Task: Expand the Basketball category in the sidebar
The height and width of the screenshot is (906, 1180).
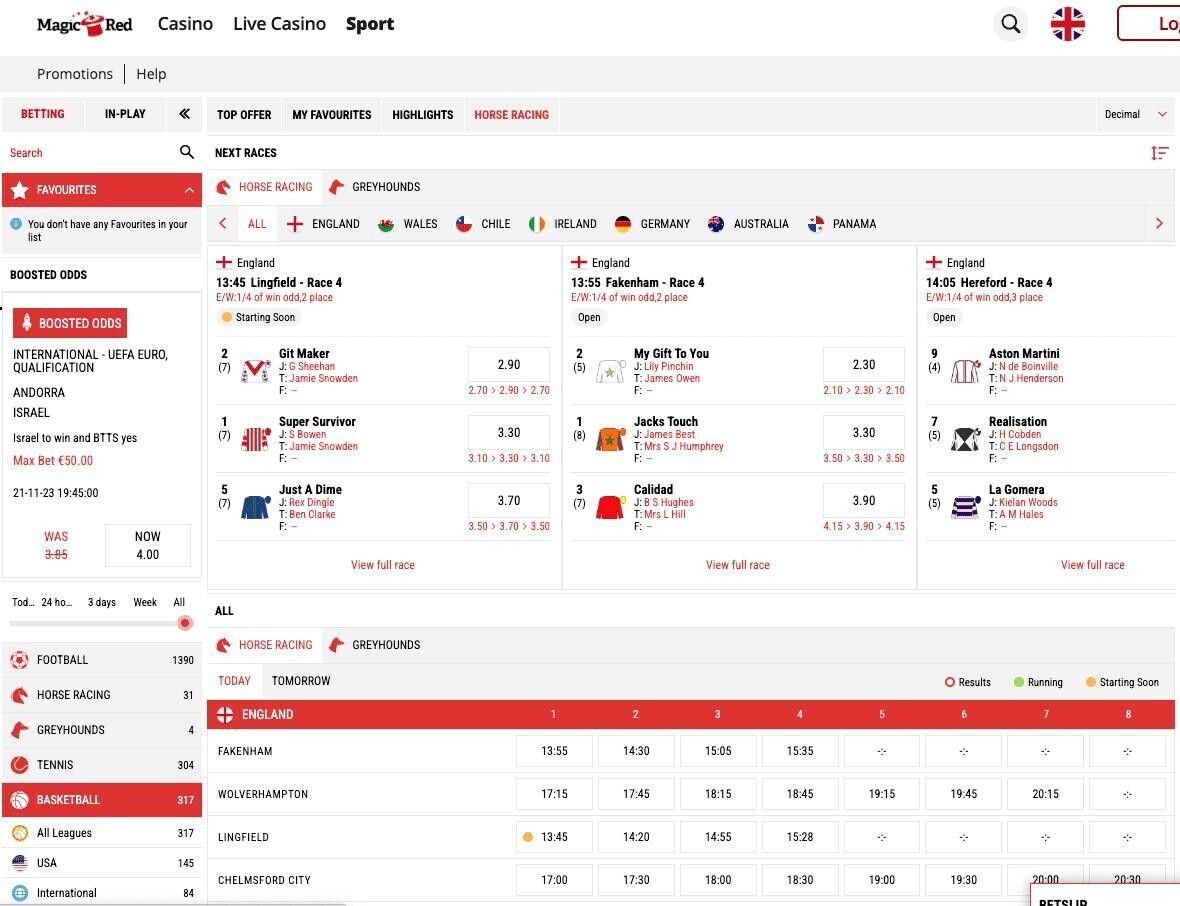Action: click(102, 800)
